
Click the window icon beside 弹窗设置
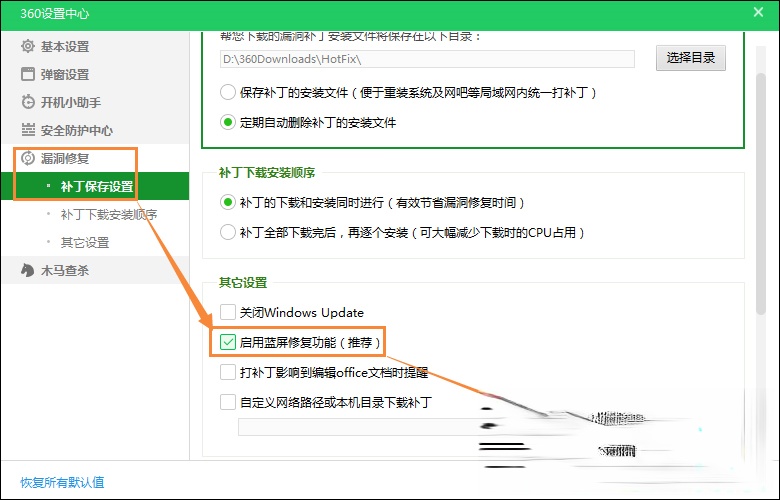tap(28, 74)
